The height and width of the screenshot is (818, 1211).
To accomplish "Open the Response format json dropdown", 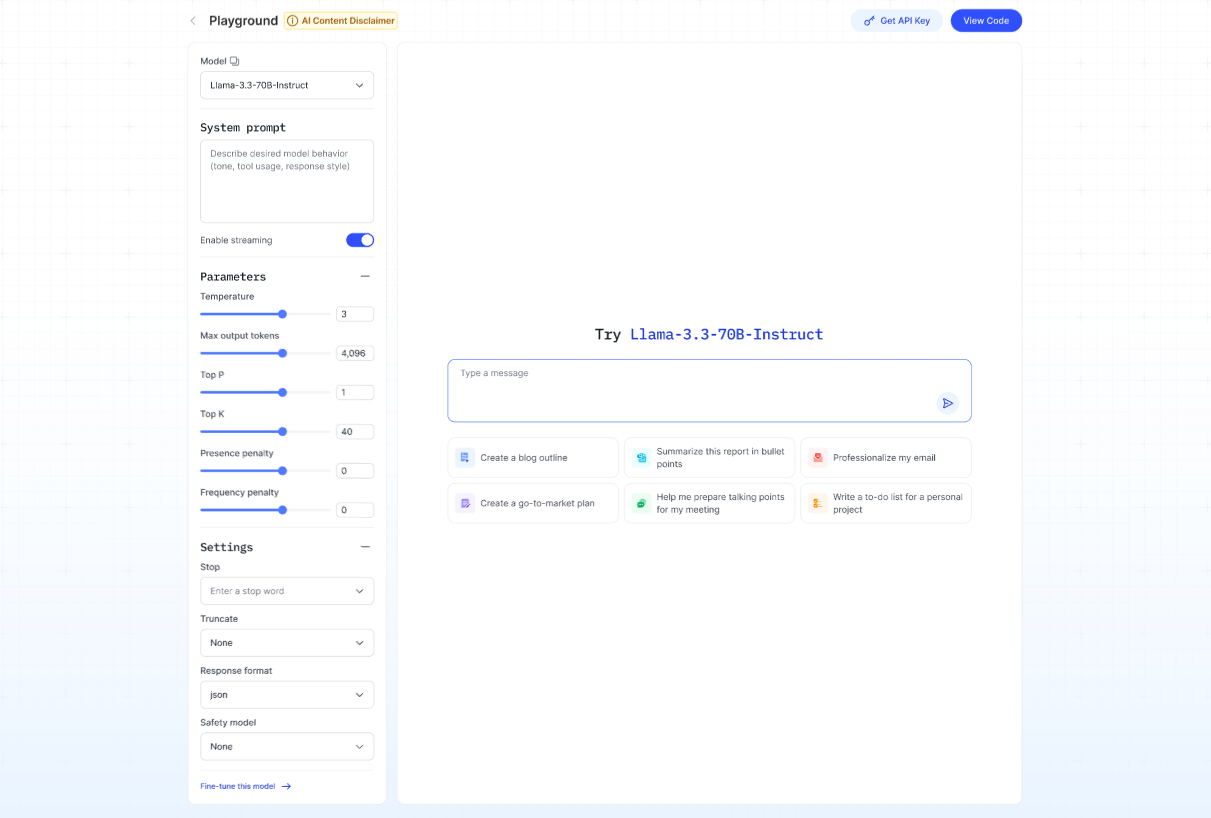I will 287,695.
